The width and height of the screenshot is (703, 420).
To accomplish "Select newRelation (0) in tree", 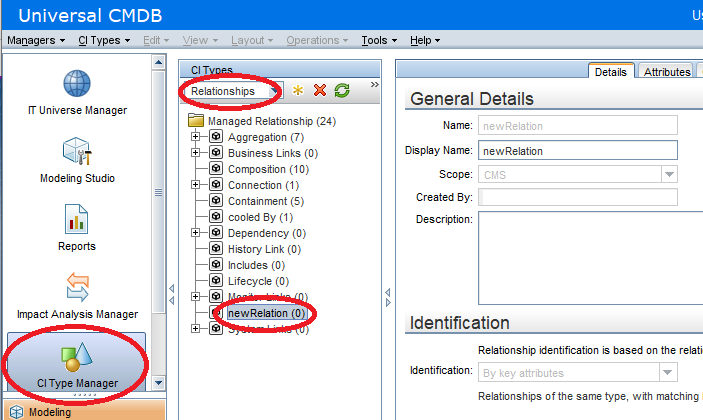I will point(267,313).
